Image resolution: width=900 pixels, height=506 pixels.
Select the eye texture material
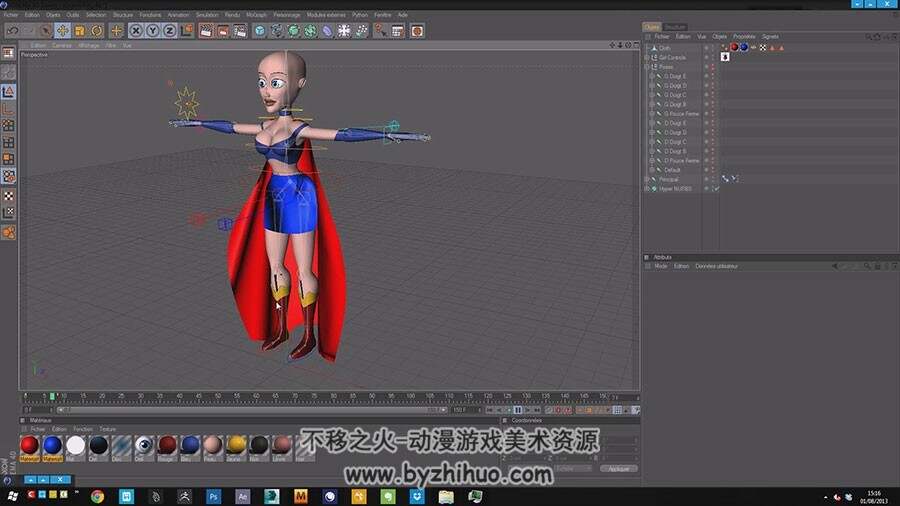144,446
